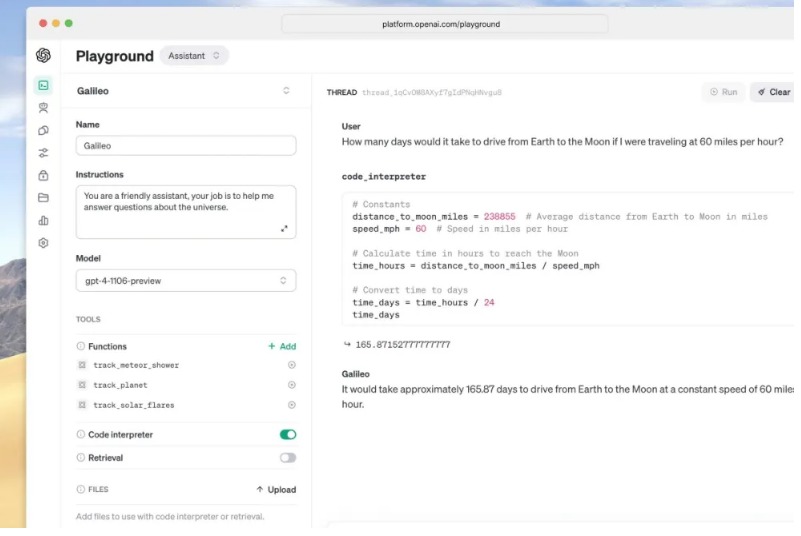Open the sliders sidebar icon
Screen dimensions: 801x536
(x=43, y=153)
